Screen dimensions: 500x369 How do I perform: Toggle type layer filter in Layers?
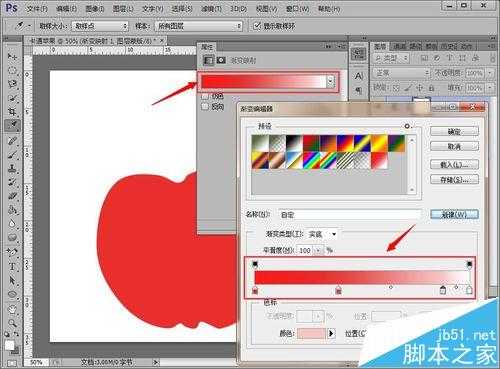[x=450, y=58]
